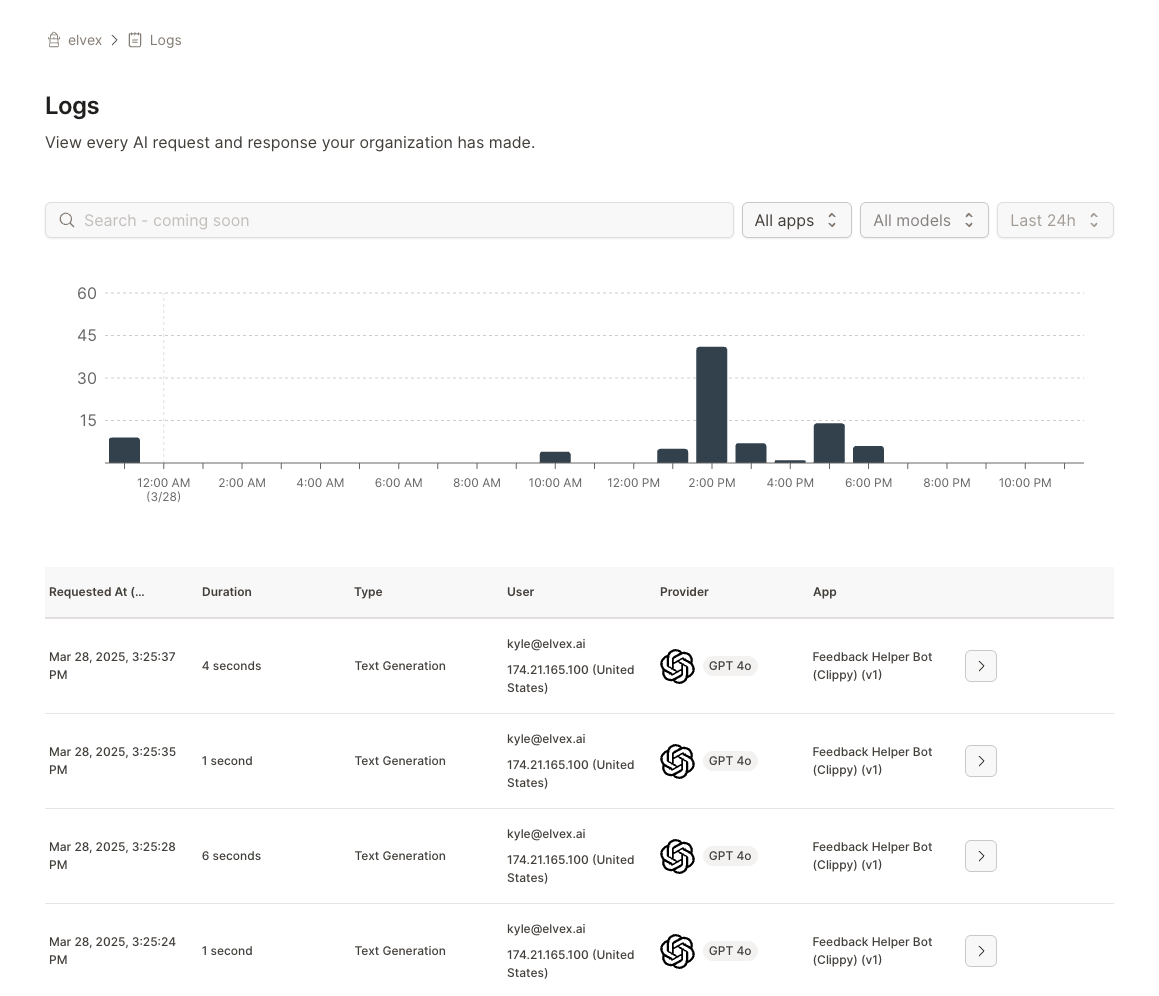Image resolution: width=1159 pixels, height=996 pixels.
Task: Click the GPT 4o badge in 3:25:28 row
Action: [x=730, y=856]
